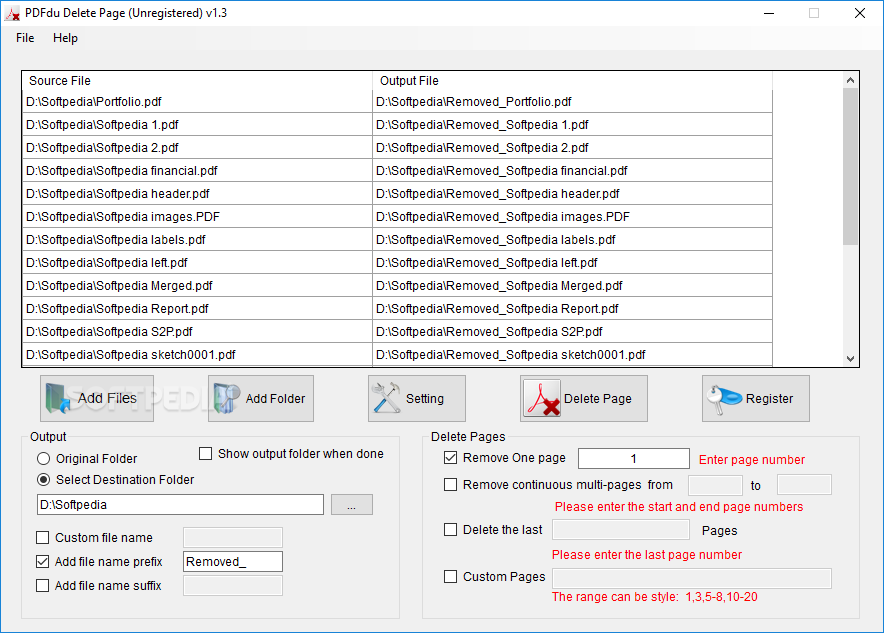Select the Softpedia 1.pdf source row

(x=197, y=125)
